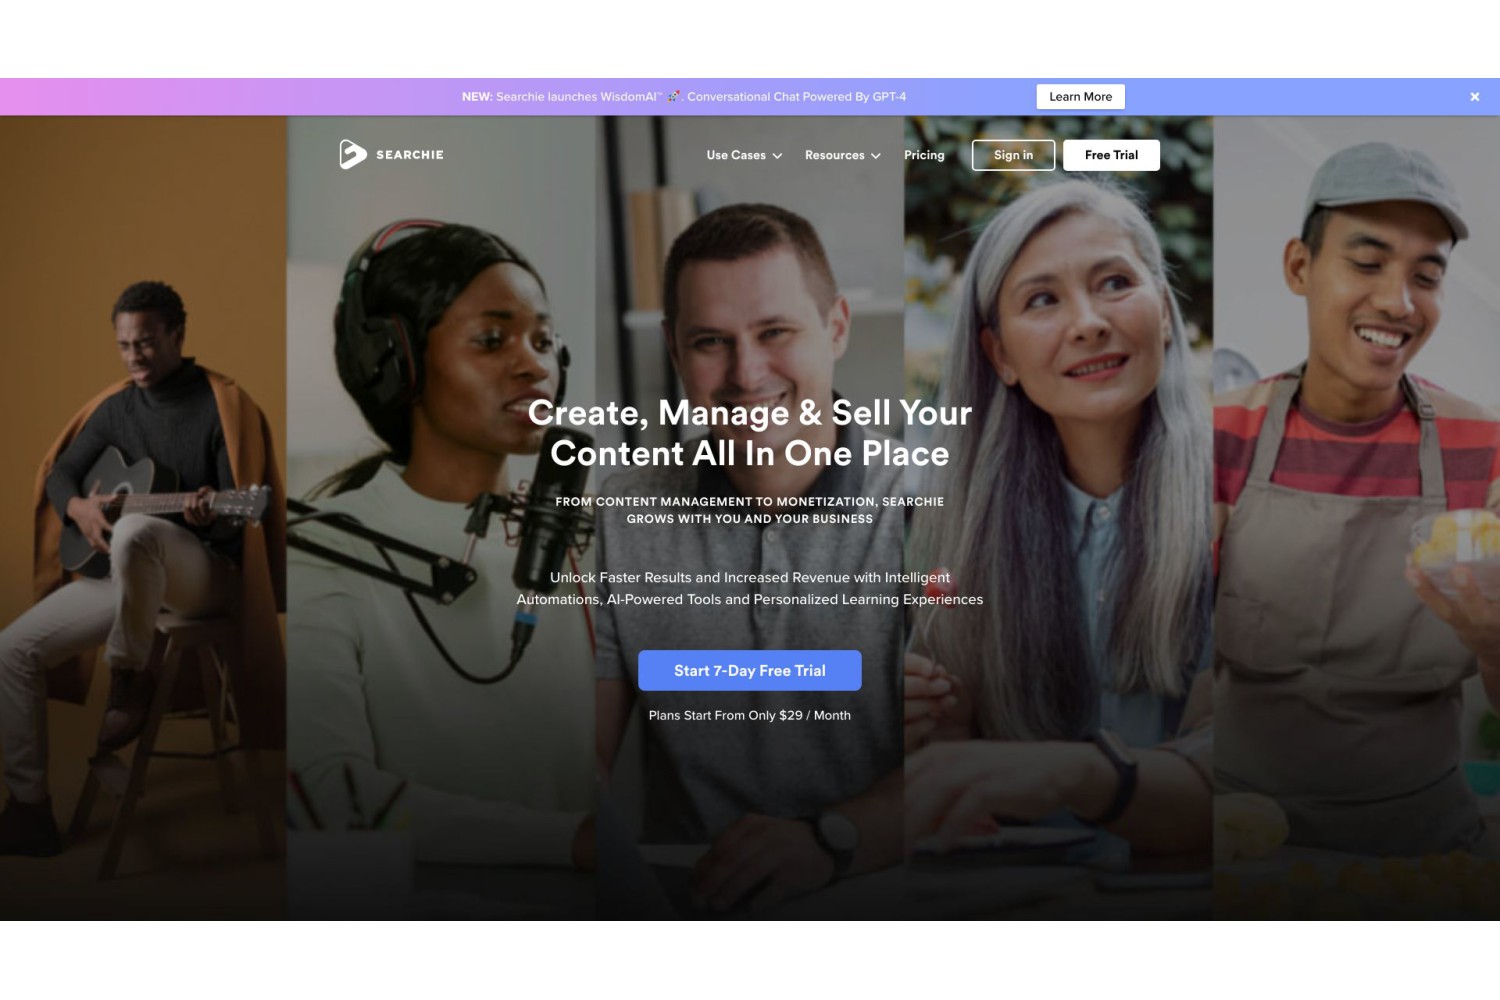
Task: Click the Sign in button
Action: pos(1013,155)
